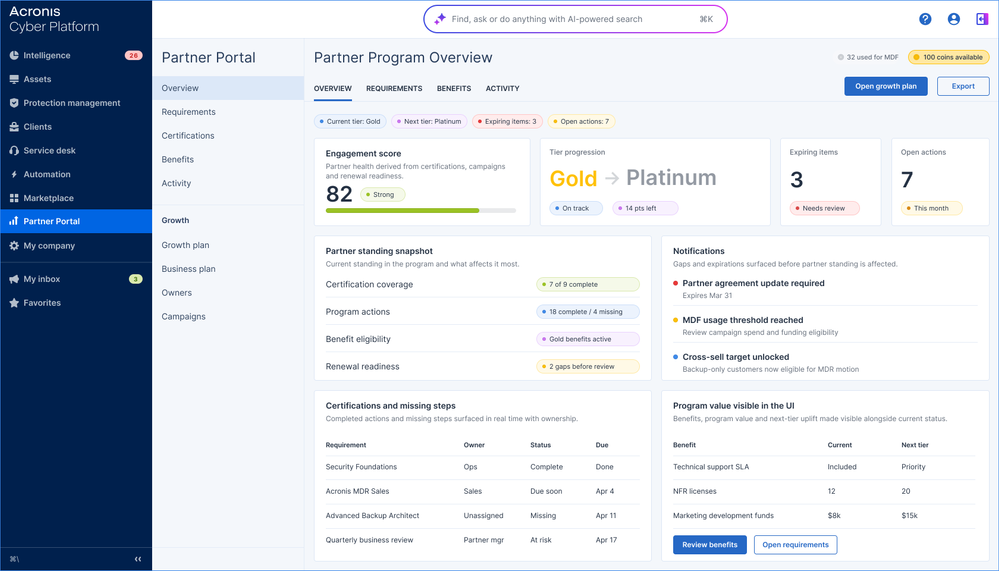
Task: Collapse the sidebar with double chevron
Action: click(x=138, y=559)
